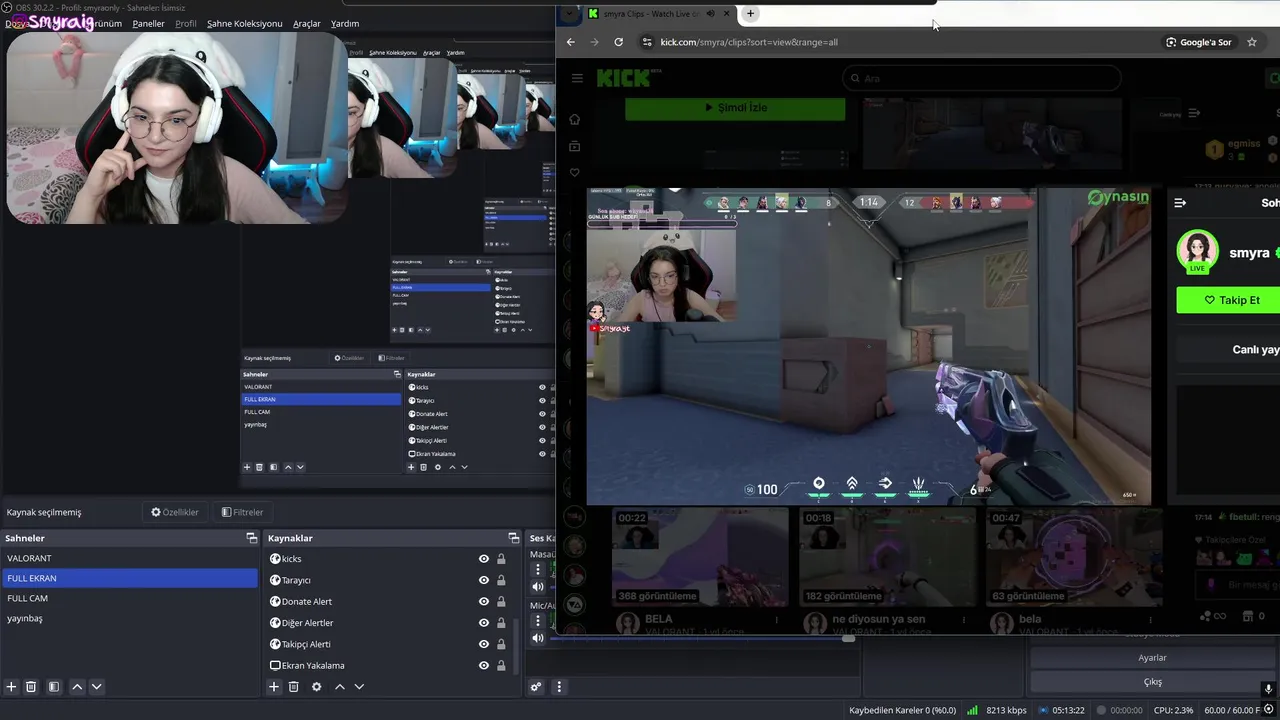Move source down in Kaynaklar toolbar
The image size is (1280, 720).
[x=360, y=687]
